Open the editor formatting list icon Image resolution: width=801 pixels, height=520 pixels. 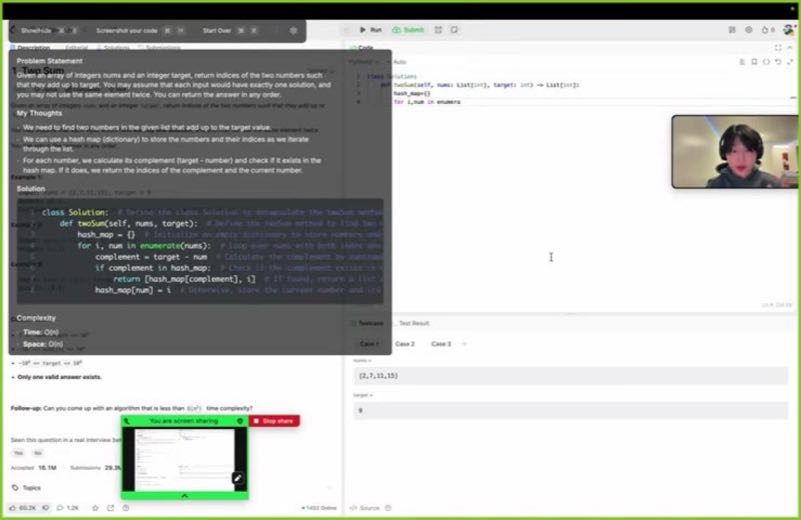(742, 62)
